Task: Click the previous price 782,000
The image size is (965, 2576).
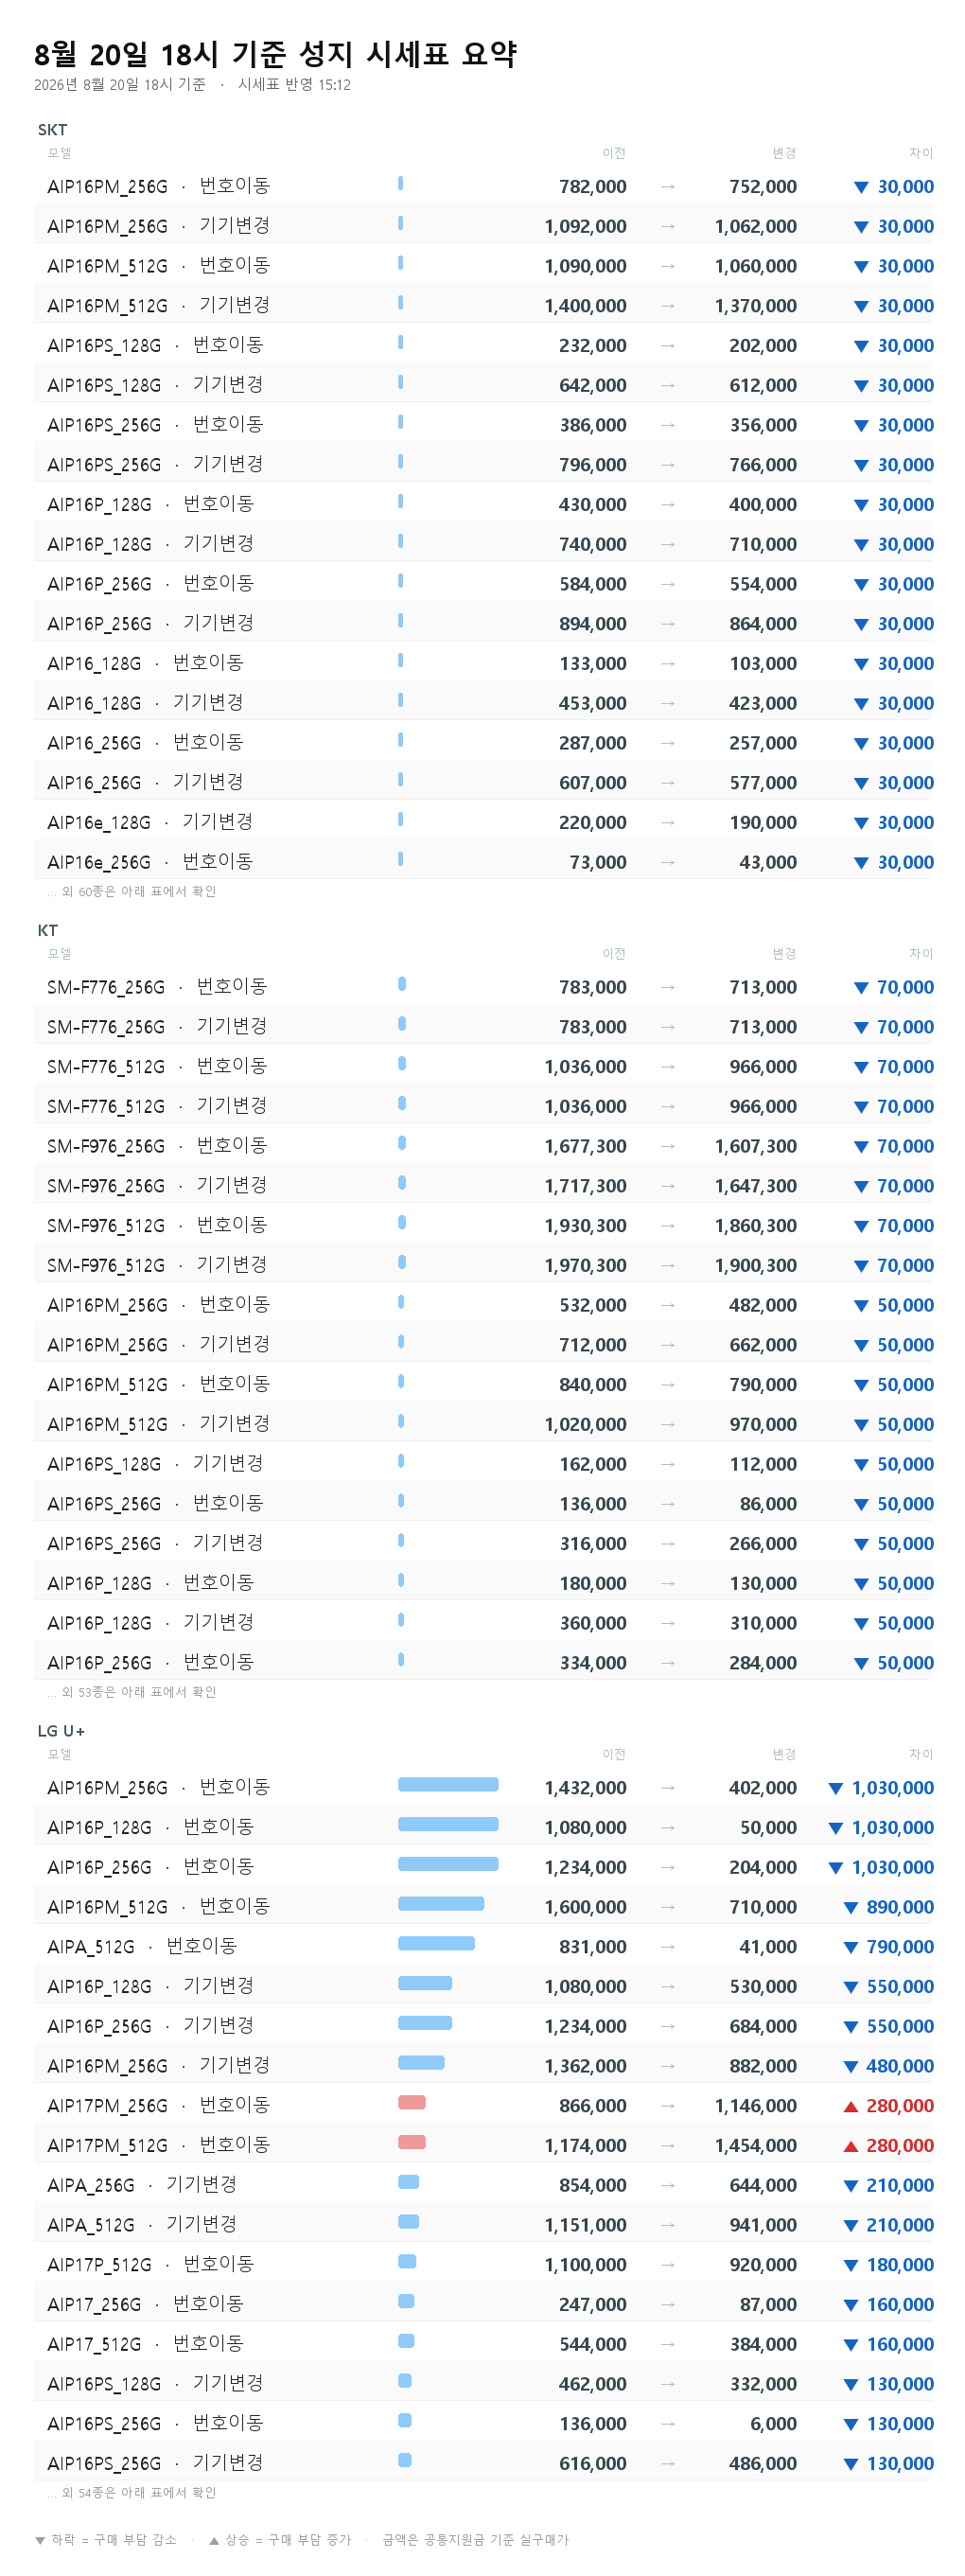Action: 593,187
